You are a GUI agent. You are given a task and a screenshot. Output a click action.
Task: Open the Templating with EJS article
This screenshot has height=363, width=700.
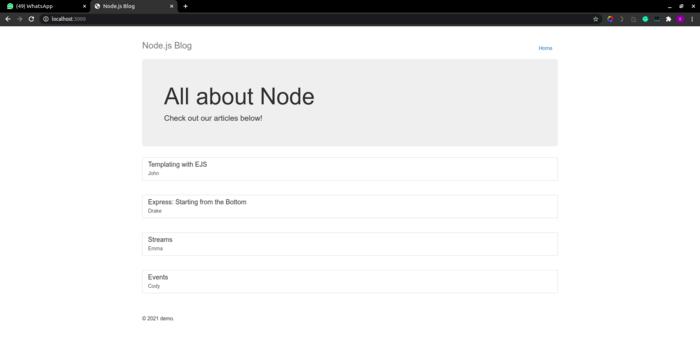click(x=350, y=169)
